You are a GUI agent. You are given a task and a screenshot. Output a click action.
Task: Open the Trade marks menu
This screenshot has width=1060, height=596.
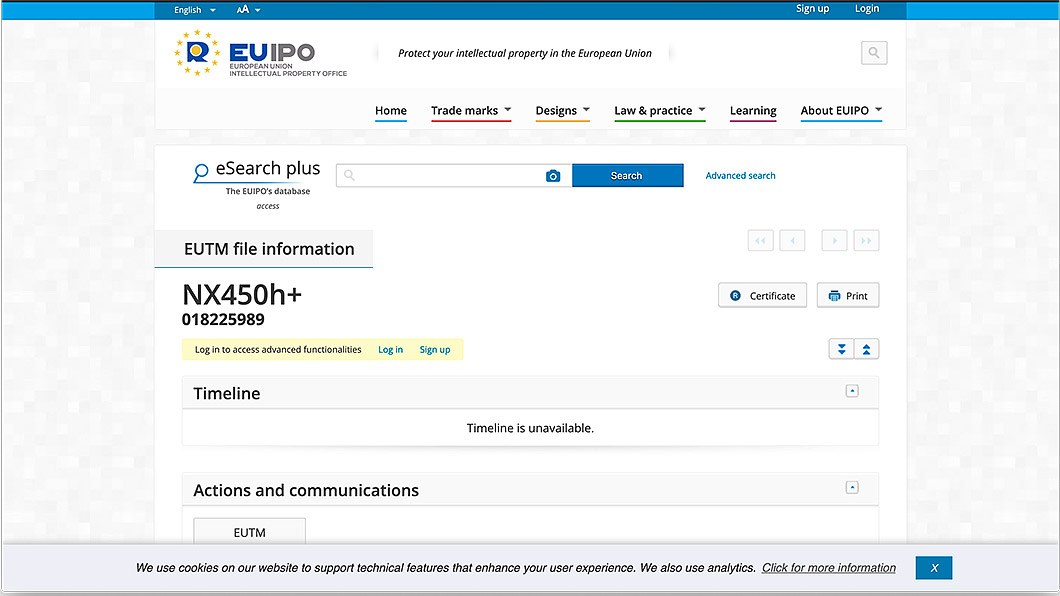[471, 111]
